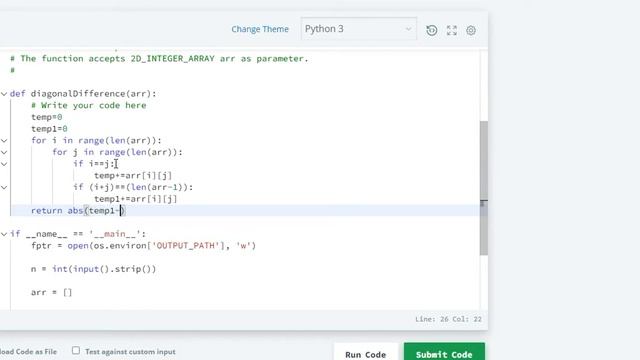Click the '2D_INTEGER_ARRAY arr as parameter' comment

pyautogui.click(x=219, y=58)
